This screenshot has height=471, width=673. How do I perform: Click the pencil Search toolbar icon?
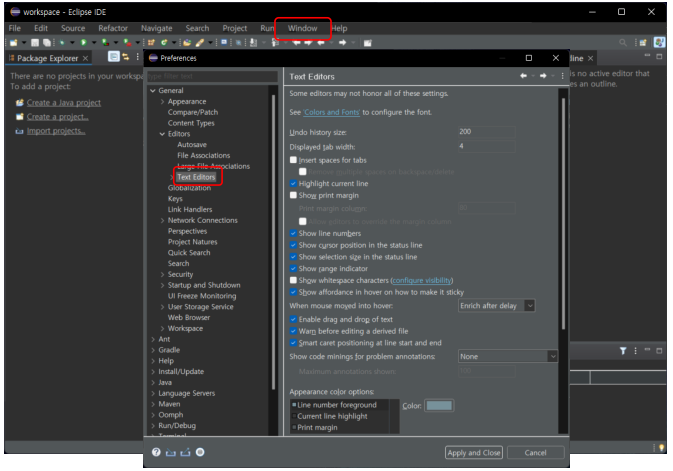click(200, 43)
